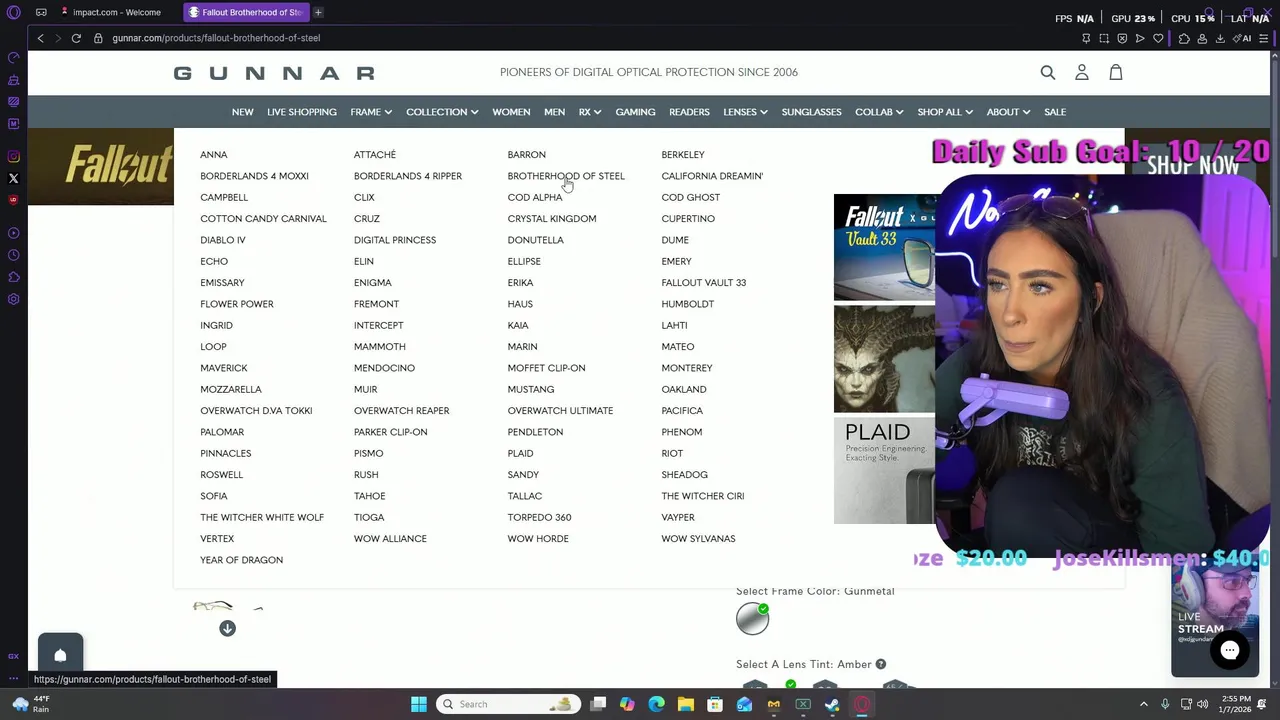Expand the FRAME dropdown menu

(371, 112)
